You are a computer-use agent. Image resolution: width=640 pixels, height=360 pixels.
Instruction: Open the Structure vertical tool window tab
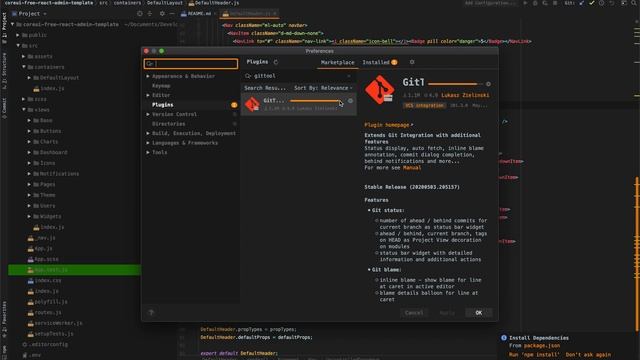click(4, 71)
